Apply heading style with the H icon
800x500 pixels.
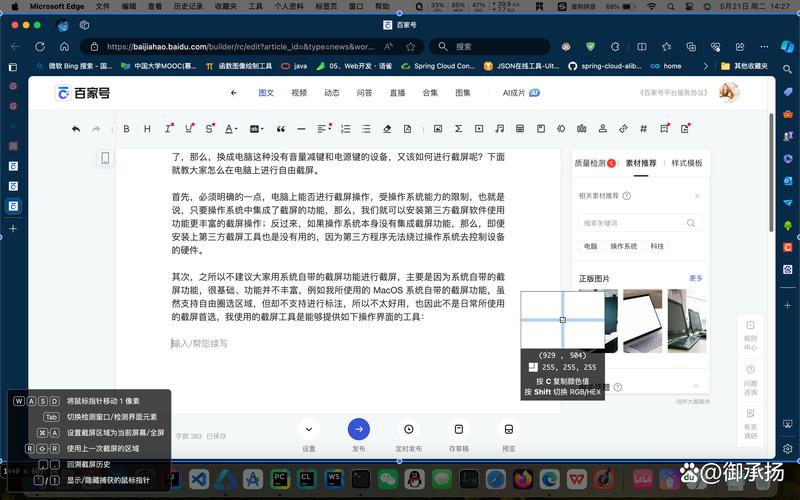pyautogui.click(x=147, y=129)
